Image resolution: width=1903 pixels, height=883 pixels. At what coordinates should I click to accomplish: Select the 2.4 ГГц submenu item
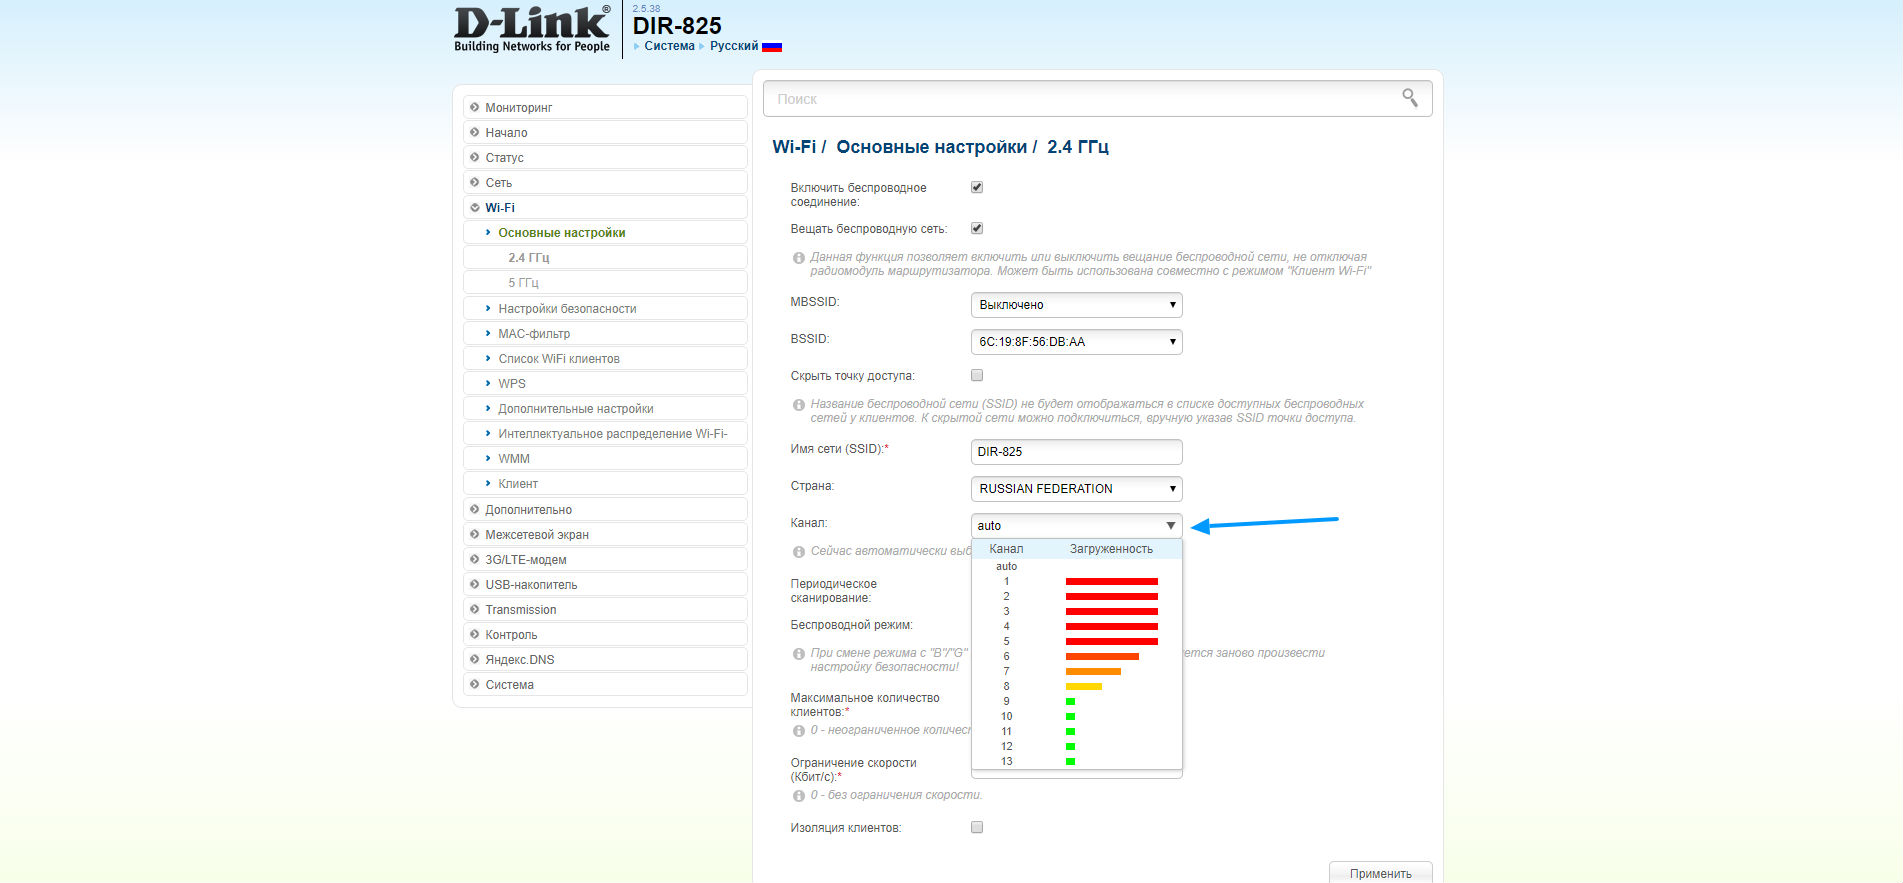tap(605, 257)
